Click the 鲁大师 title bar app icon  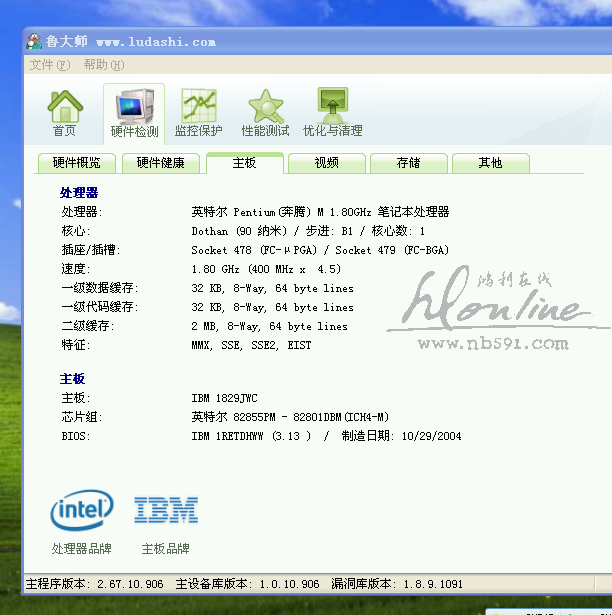coord(34,42)
